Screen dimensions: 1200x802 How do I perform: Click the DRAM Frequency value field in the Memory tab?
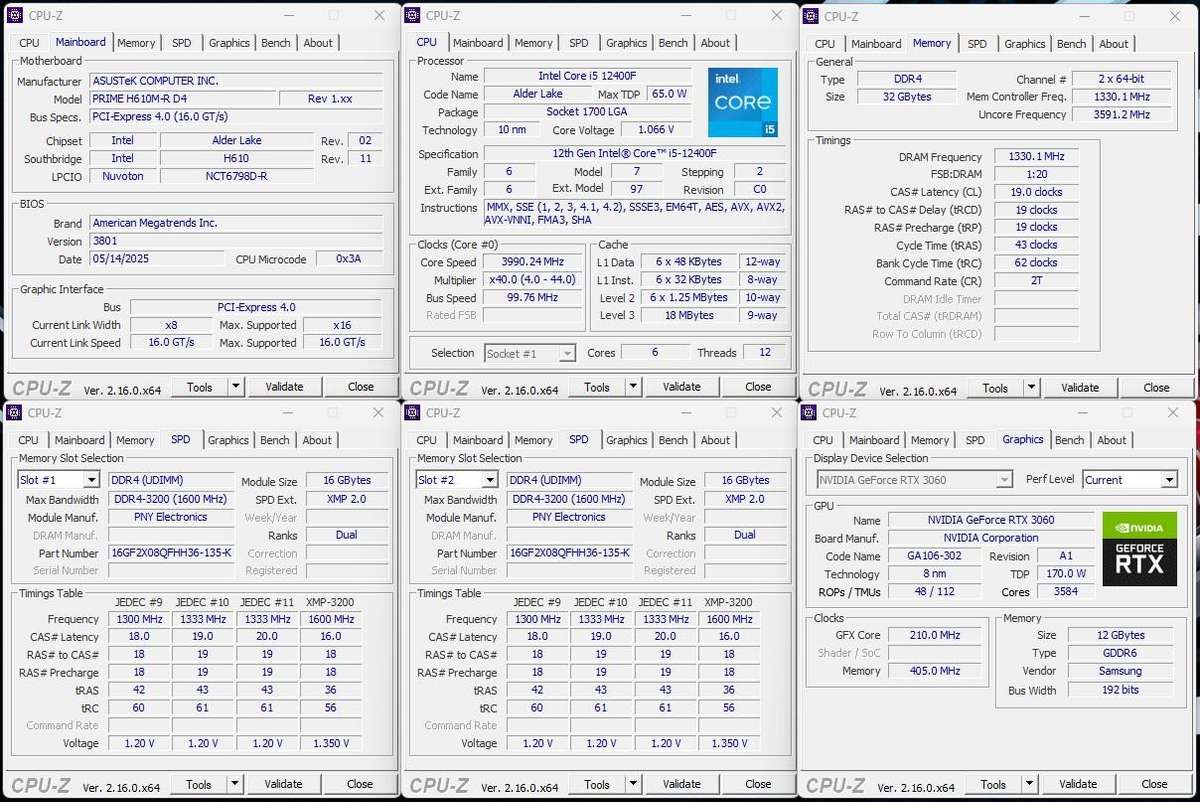click(1036, 156)
